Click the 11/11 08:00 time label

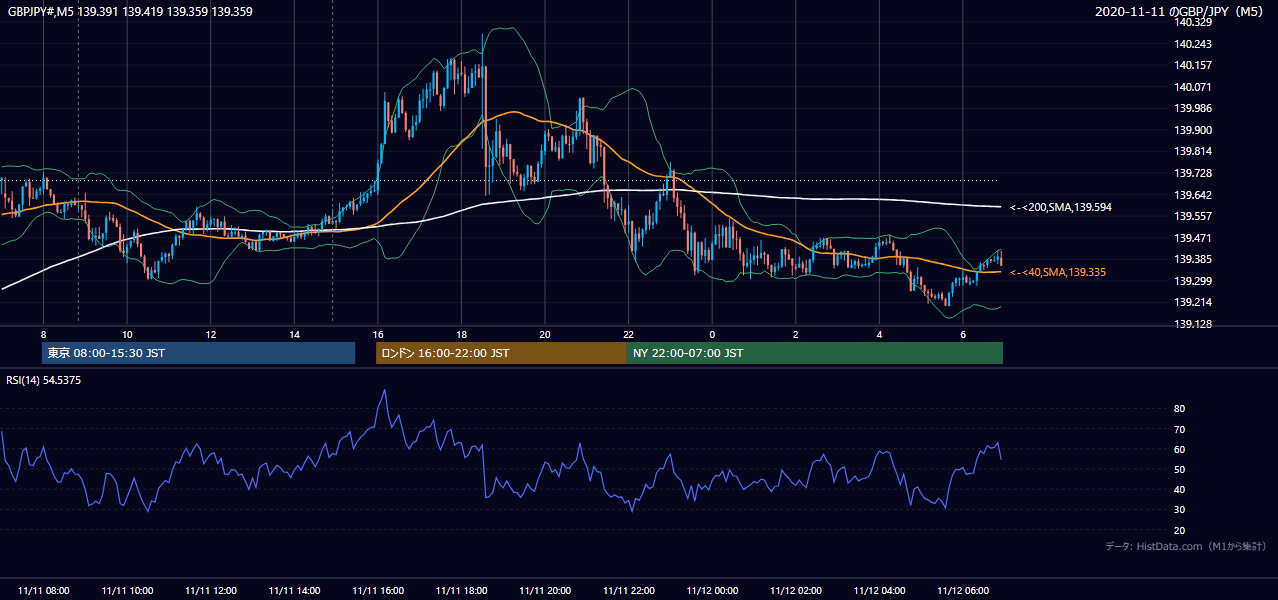click(x=43, y=591)
